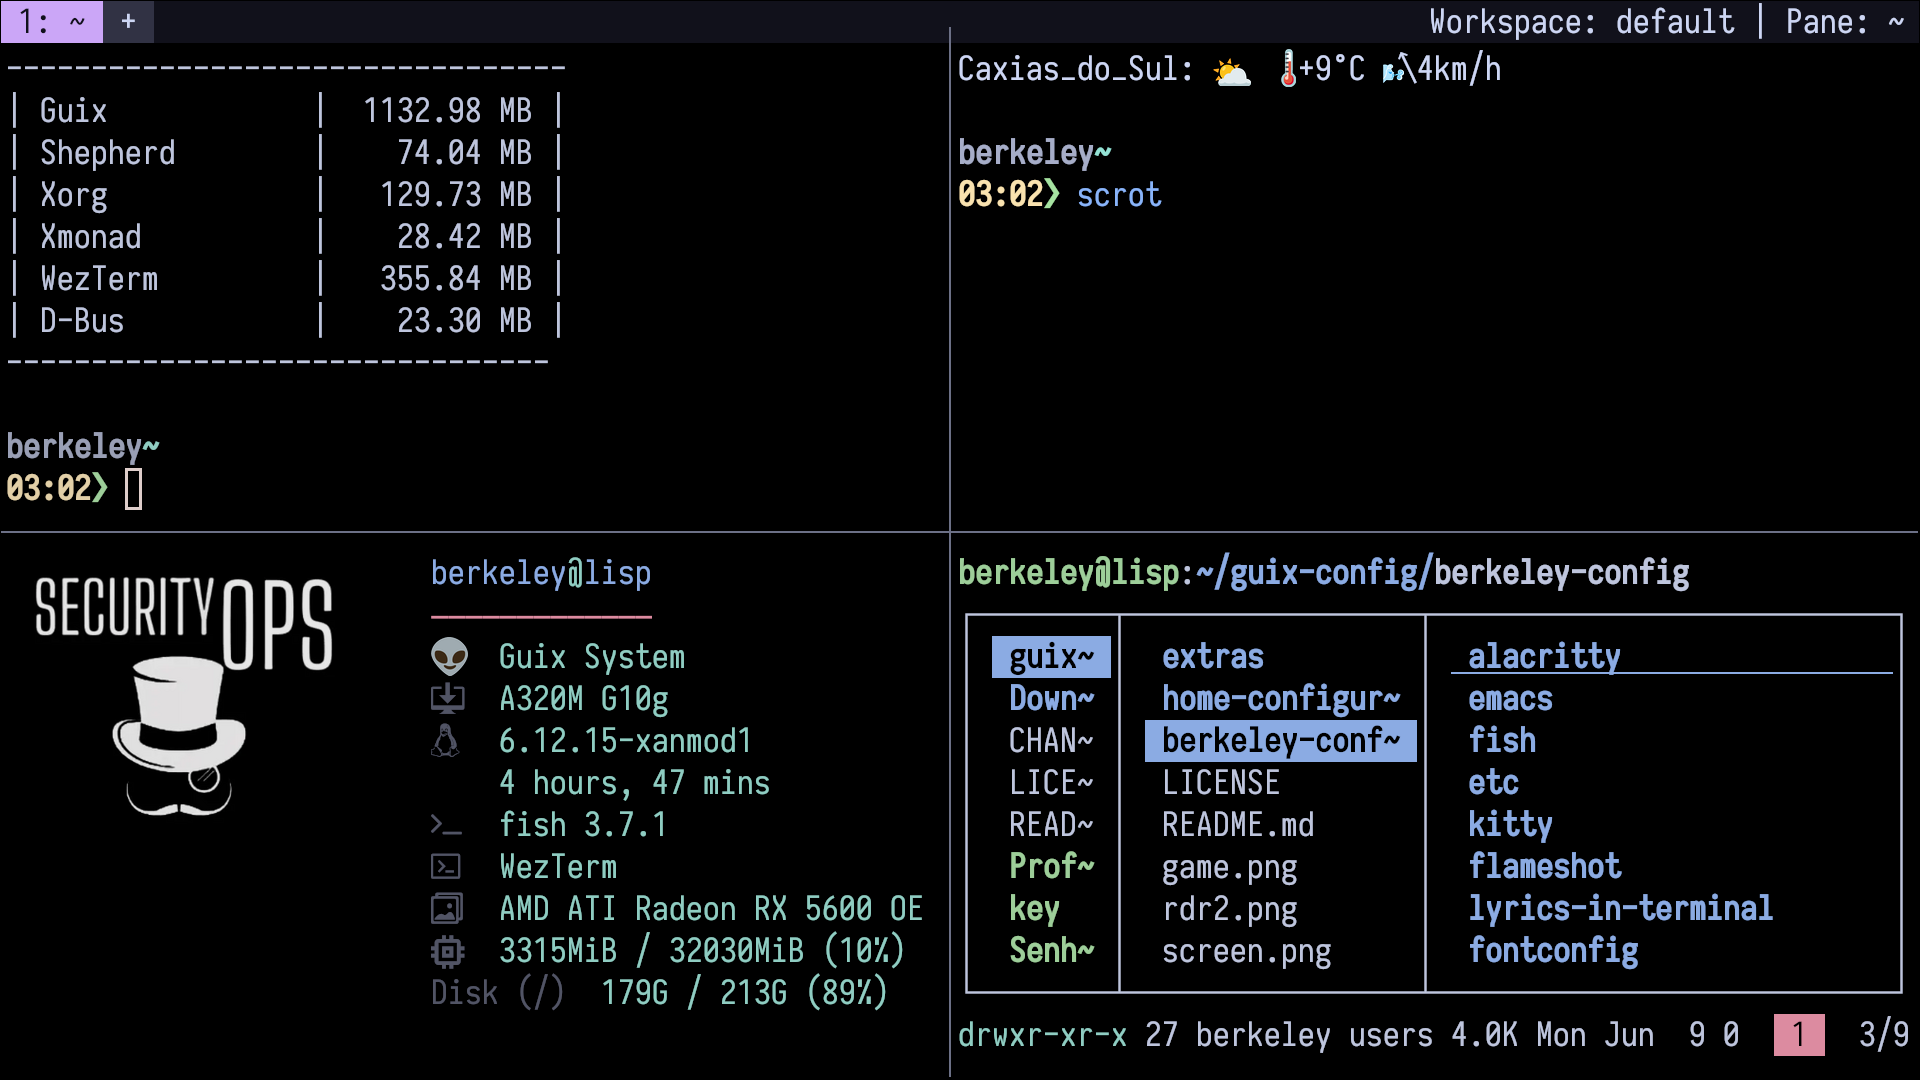Click README.md in the middle column
1920x1080 pixels.
tap(1237, 825)
